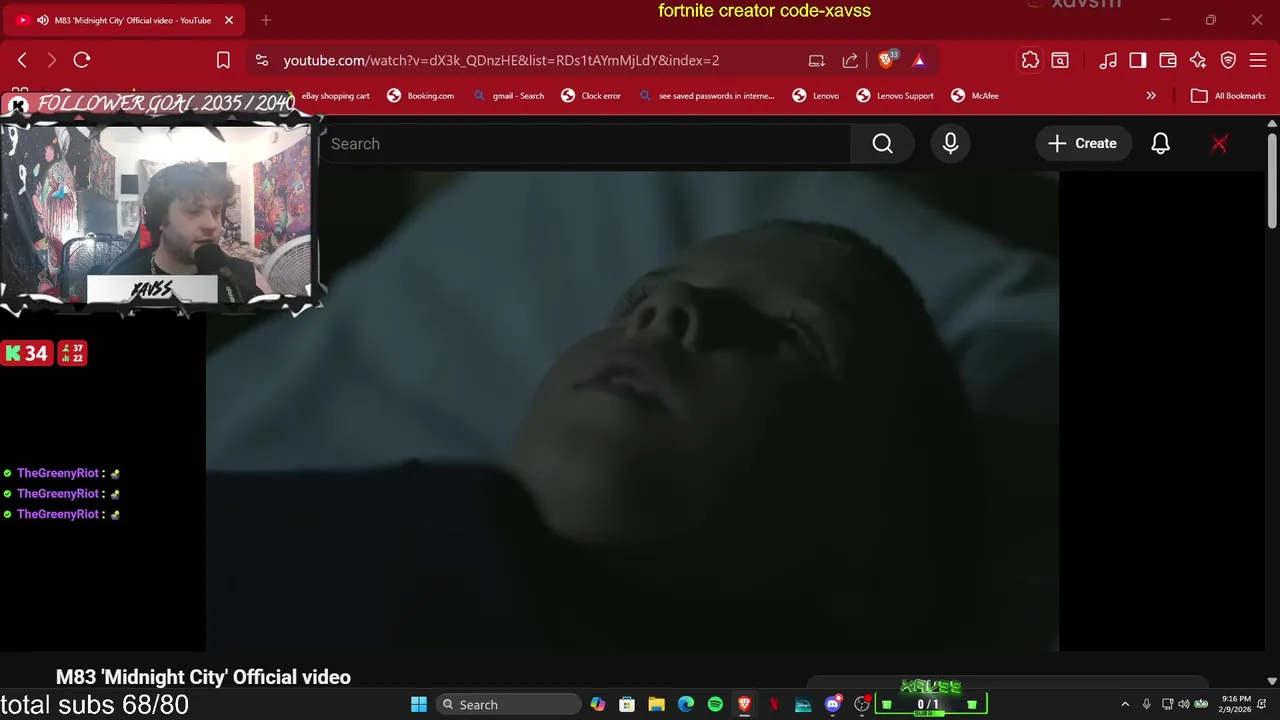Open the media control music note icon
1280x720 pixels.
(1108, 60)
